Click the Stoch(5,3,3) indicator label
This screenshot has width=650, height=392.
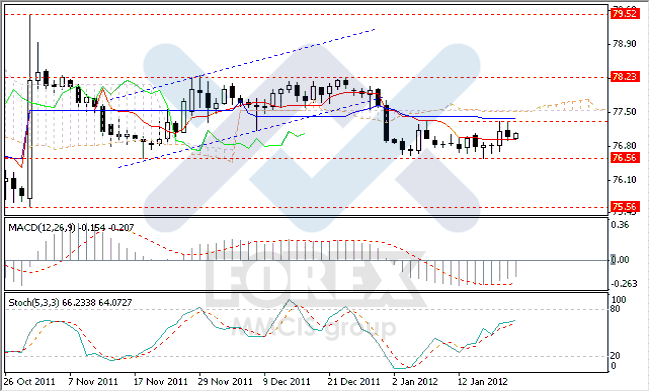click(x=34, y=303)
